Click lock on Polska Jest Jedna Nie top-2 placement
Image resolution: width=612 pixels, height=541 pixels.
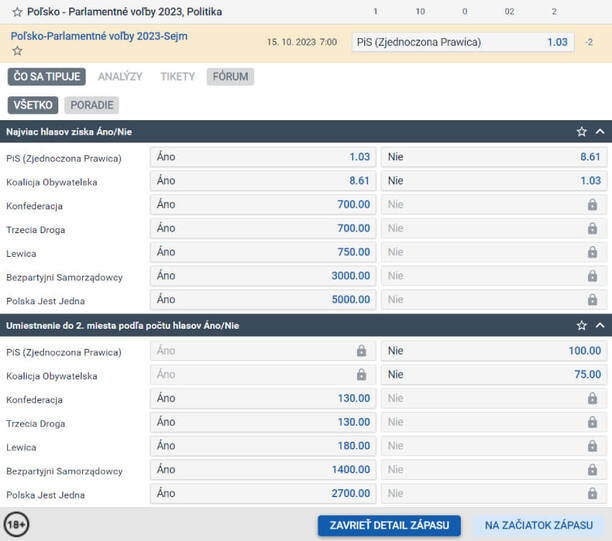[x=592, y=494]
